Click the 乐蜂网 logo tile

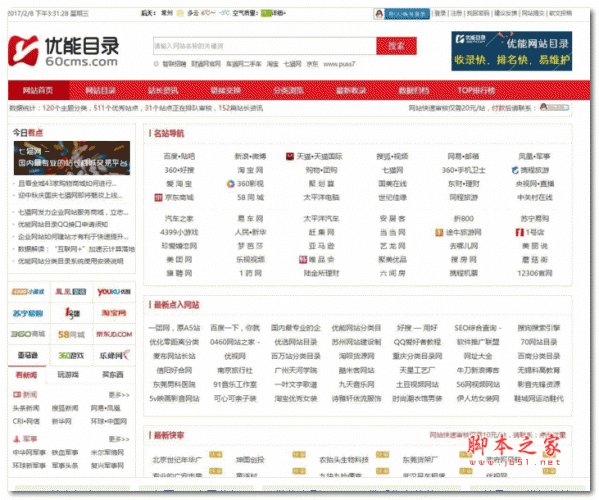(115, 355)
